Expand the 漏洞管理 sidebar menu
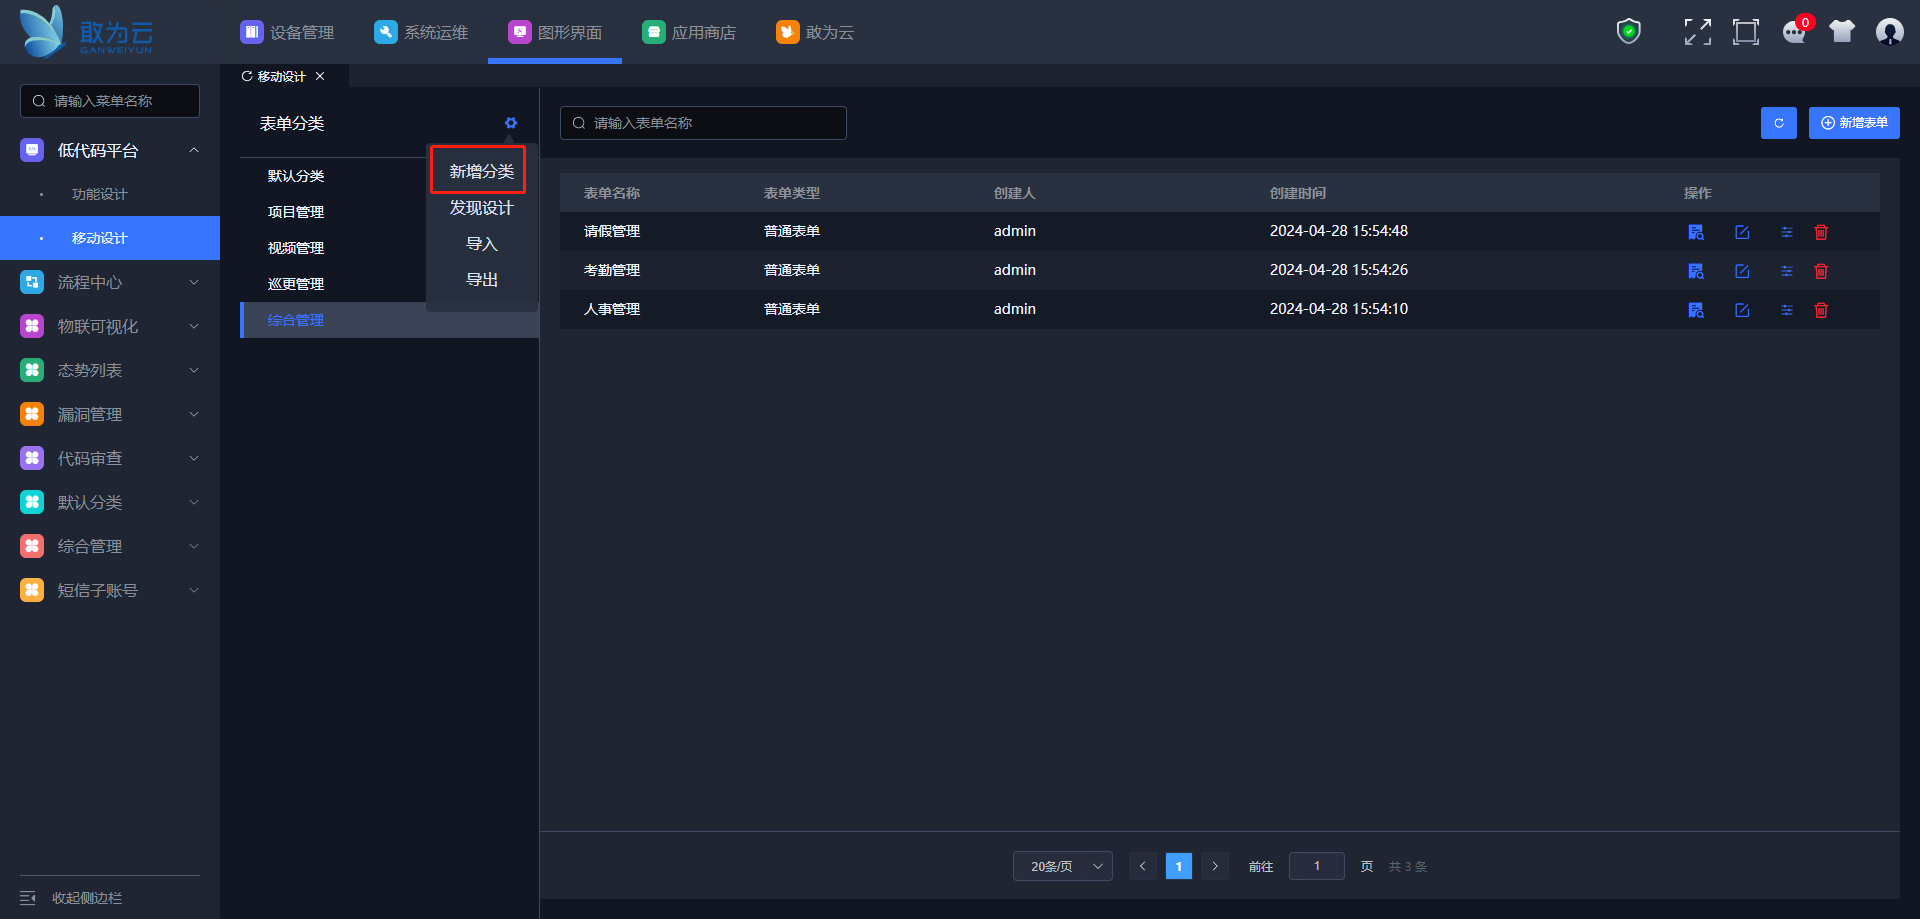Viewport: 1920px width, 919px height. [x=110, y=414]
